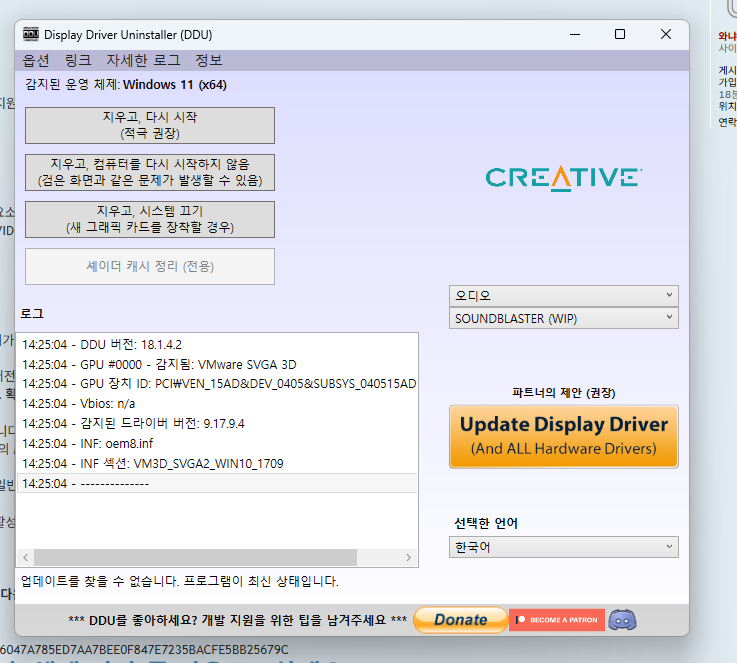Open the 한국어 language dropdown
The image size is (737, 663).
coord(564,547)
